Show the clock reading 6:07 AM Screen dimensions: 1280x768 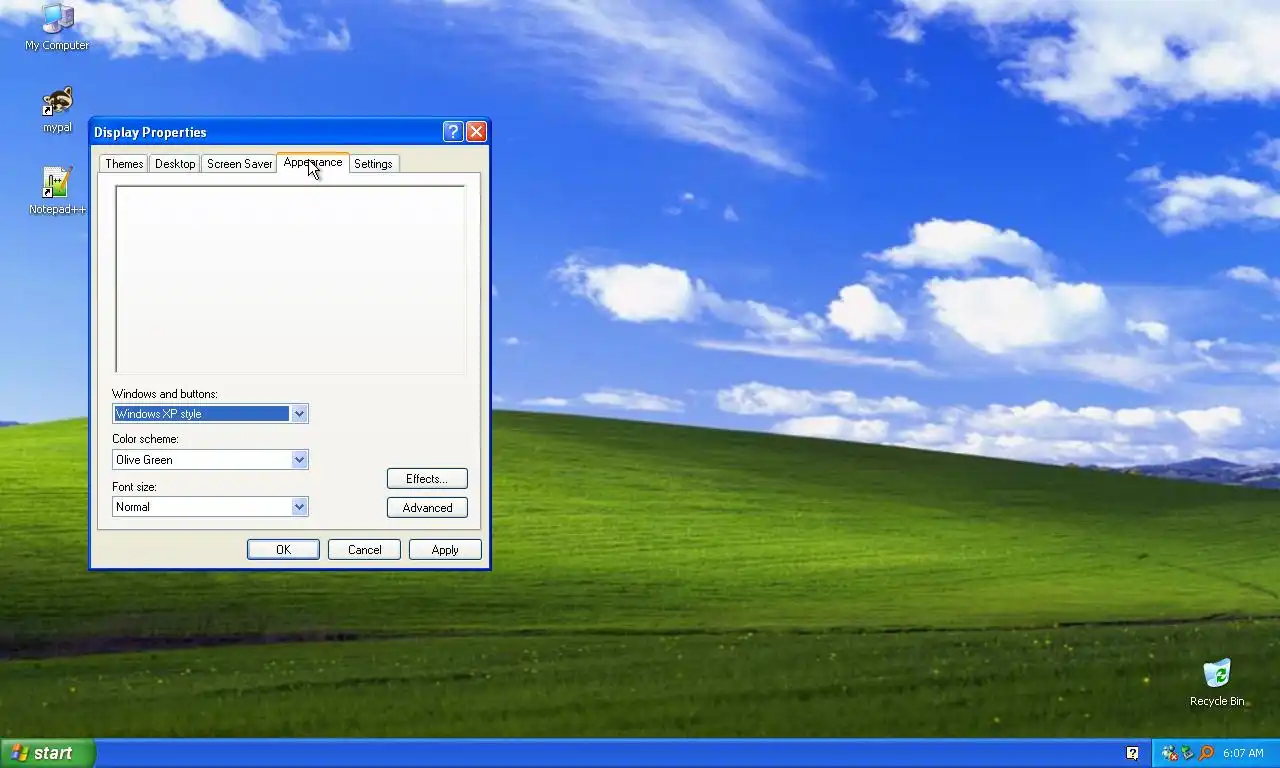point(1243,753)
